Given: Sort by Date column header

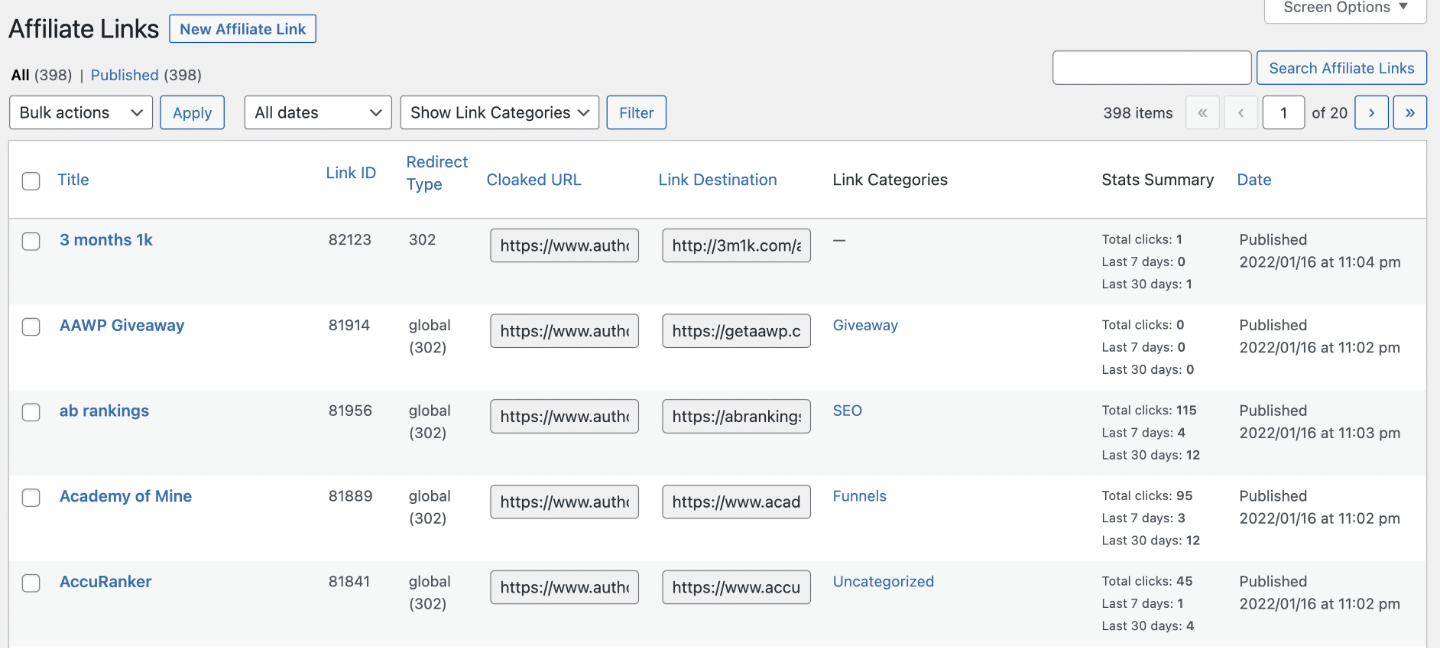Looking at the screenshot, I should (x=1254, y=180).
